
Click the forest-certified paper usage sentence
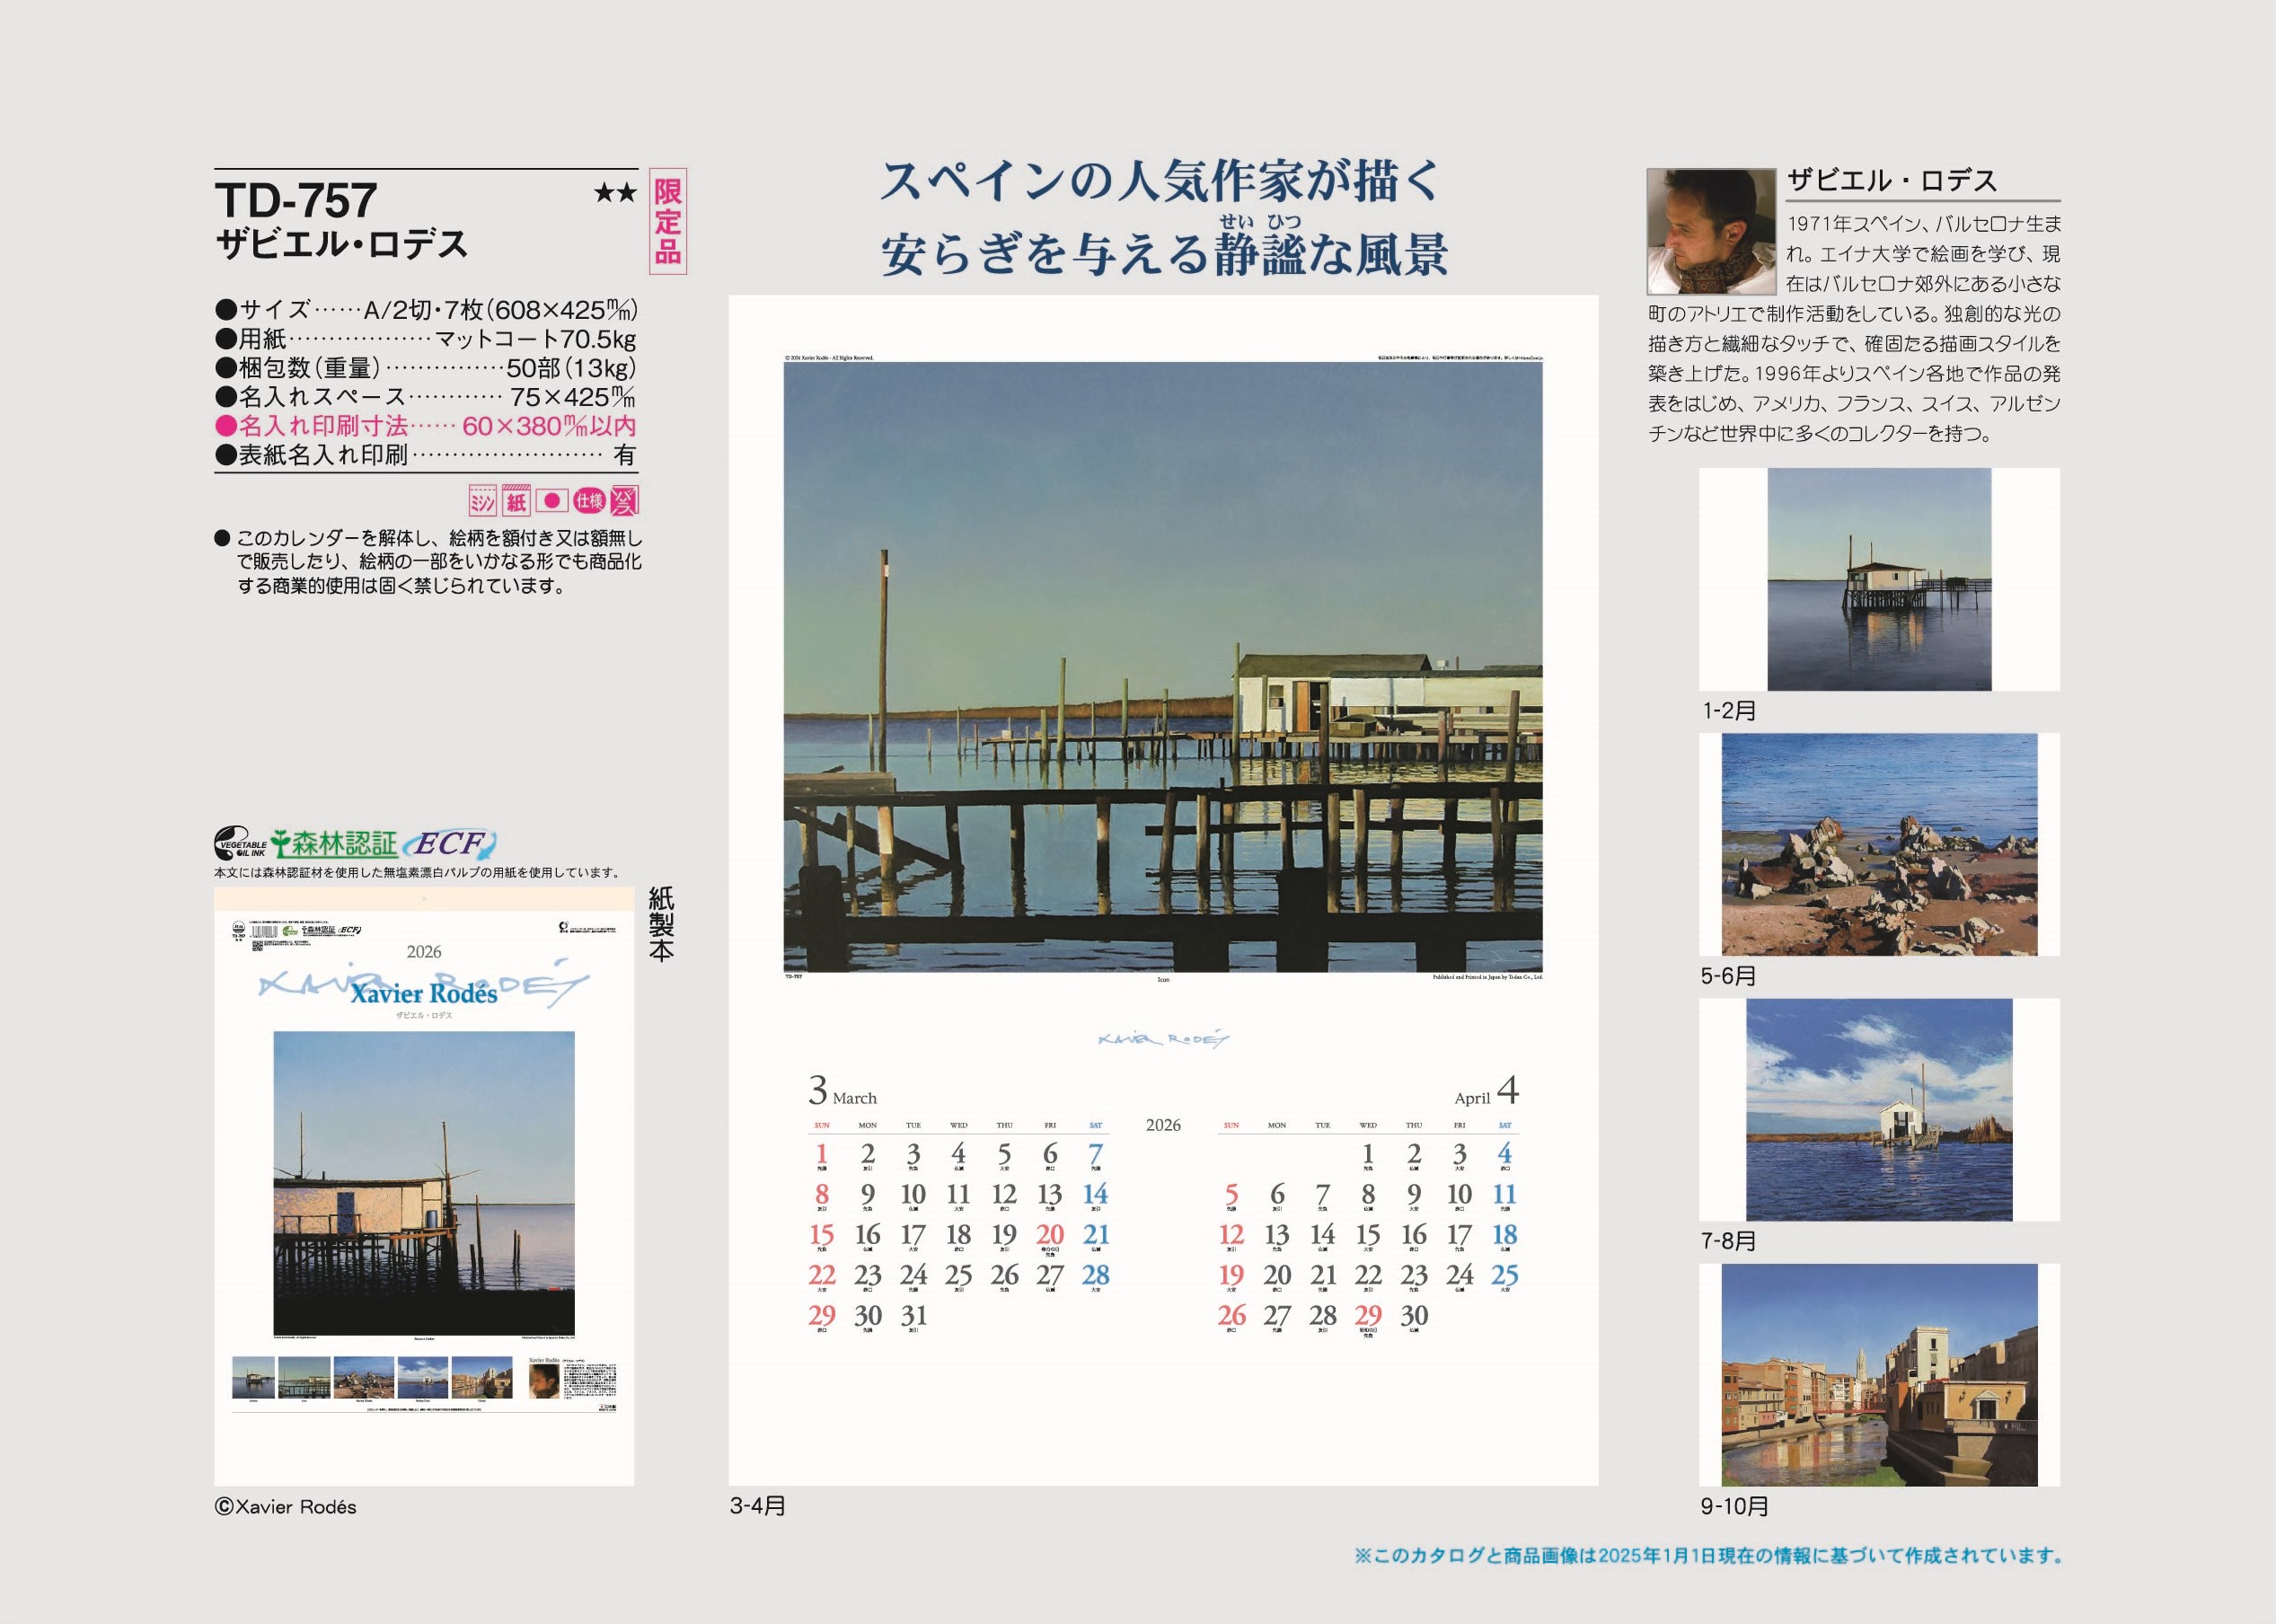[417, 873]
